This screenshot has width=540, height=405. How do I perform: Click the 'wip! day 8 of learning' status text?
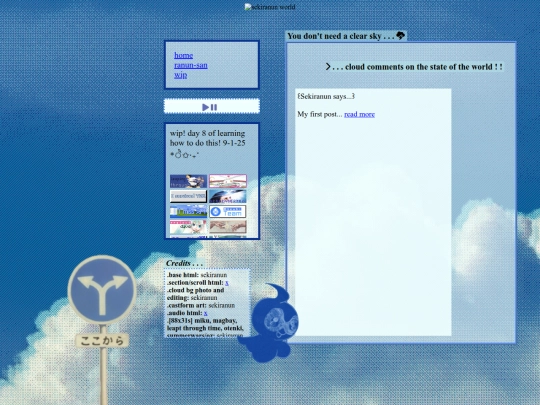click(207, 138)
